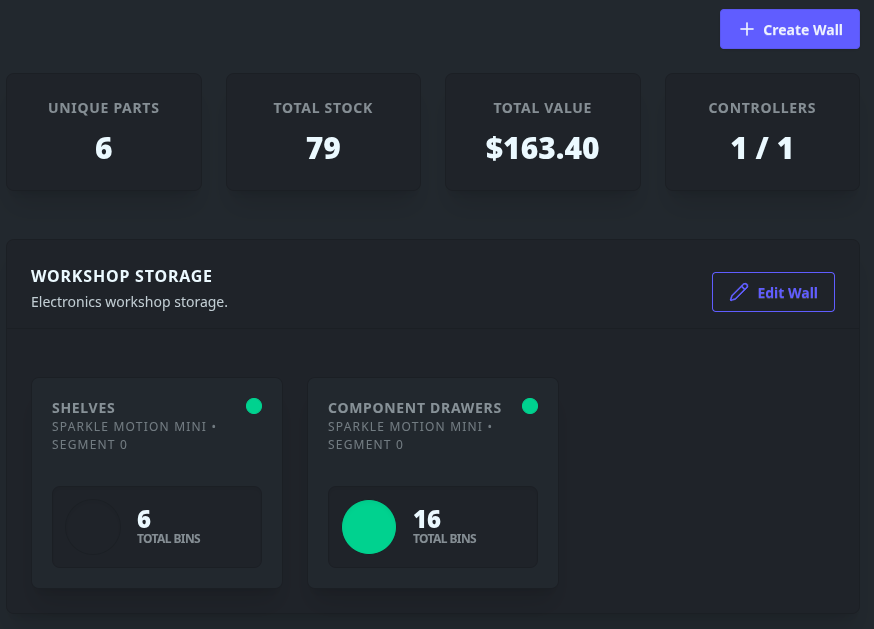Open the Total Value stat card

tap(542, 132)
